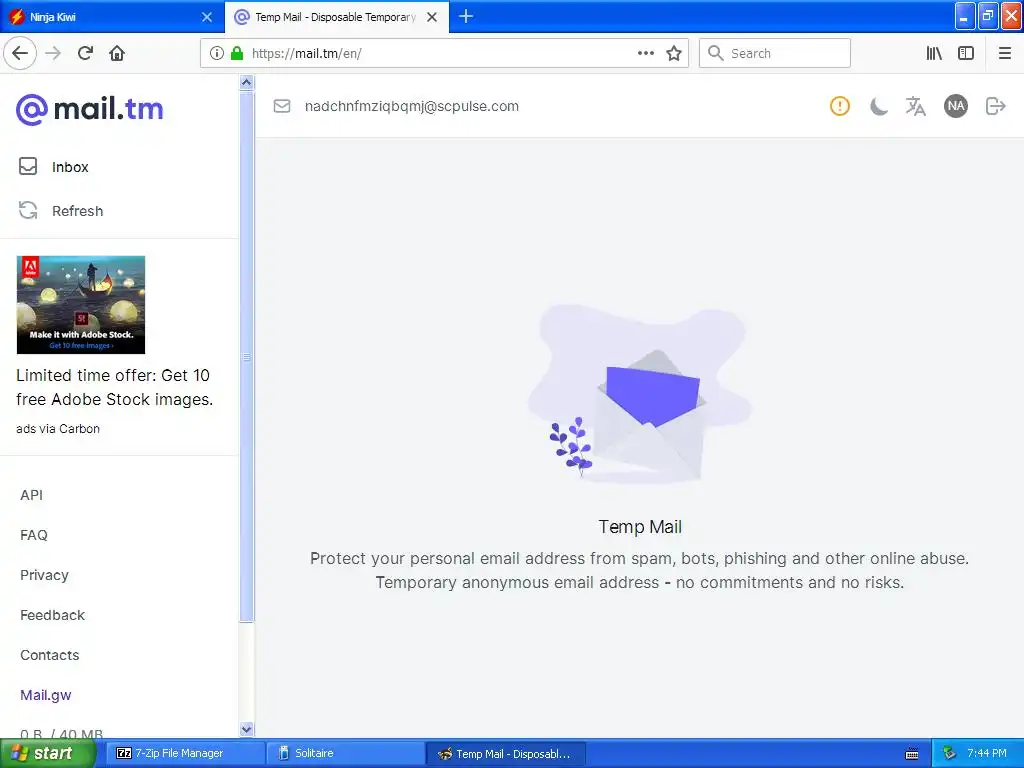The image size is (1024, 768).
Task: Close the Ninja Kiwi tab
Action: [x=207, y=17]
